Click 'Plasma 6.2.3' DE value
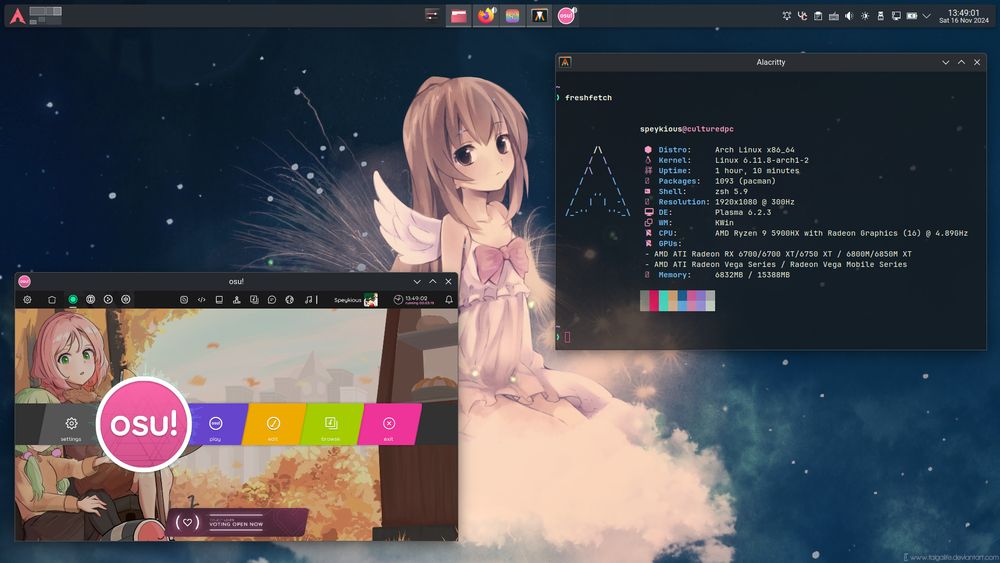Image resolution: width=1000 pixels, height=563 pixels. [x=743, y=212]
